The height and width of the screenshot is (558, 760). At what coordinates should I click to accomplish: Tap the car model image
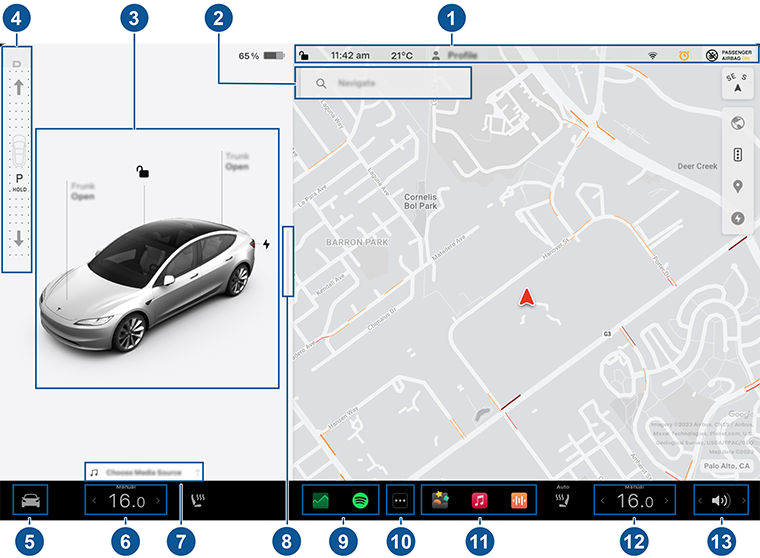coord(147,285)
